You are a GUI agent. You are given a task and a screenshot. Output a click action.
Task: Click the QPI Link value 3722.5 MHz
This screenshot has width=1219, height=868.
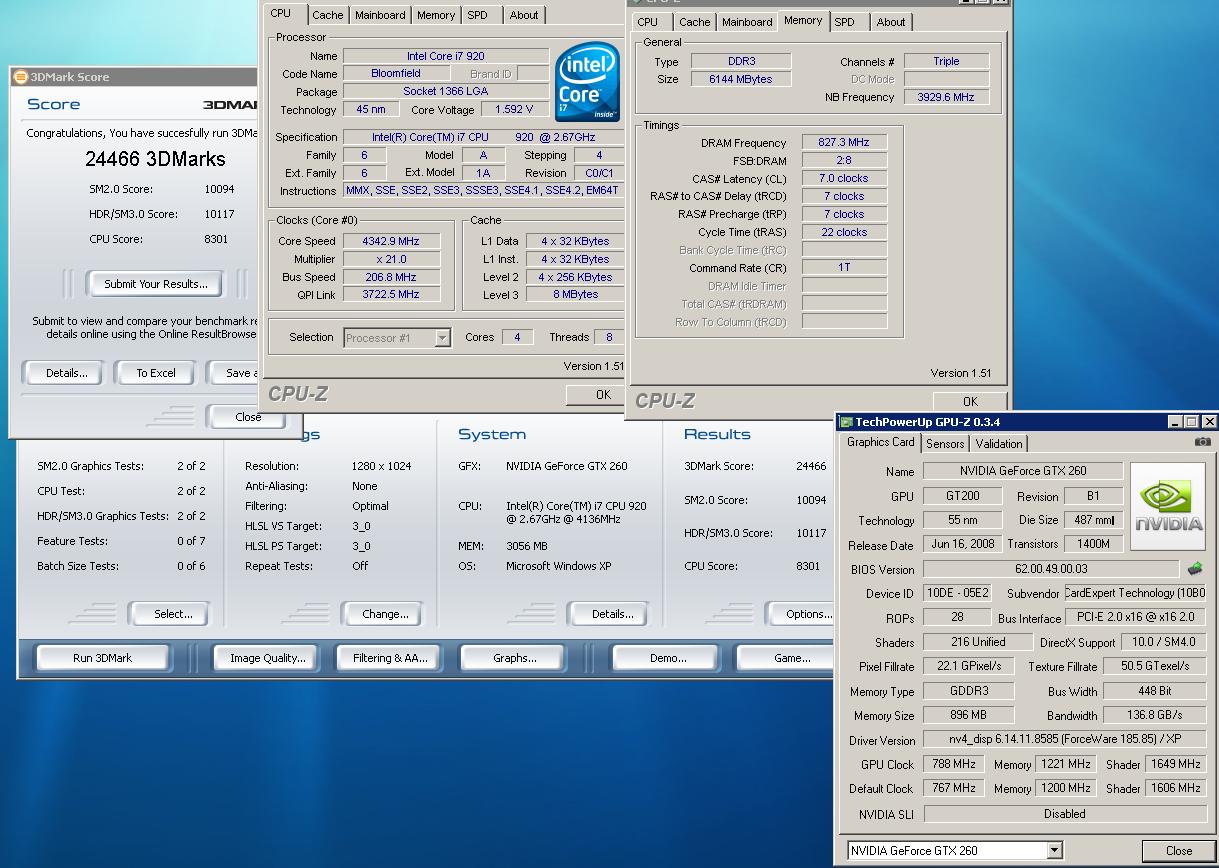point(391,295)
